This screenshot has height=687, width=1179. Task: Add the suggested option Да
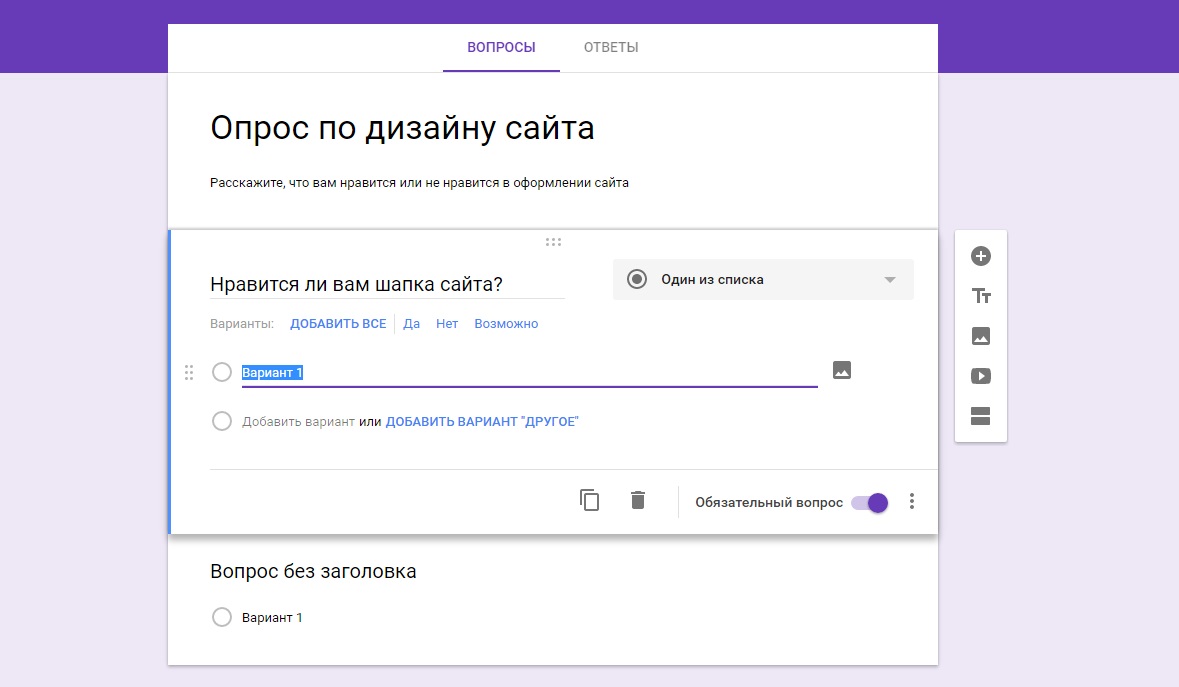coord(411,324)
